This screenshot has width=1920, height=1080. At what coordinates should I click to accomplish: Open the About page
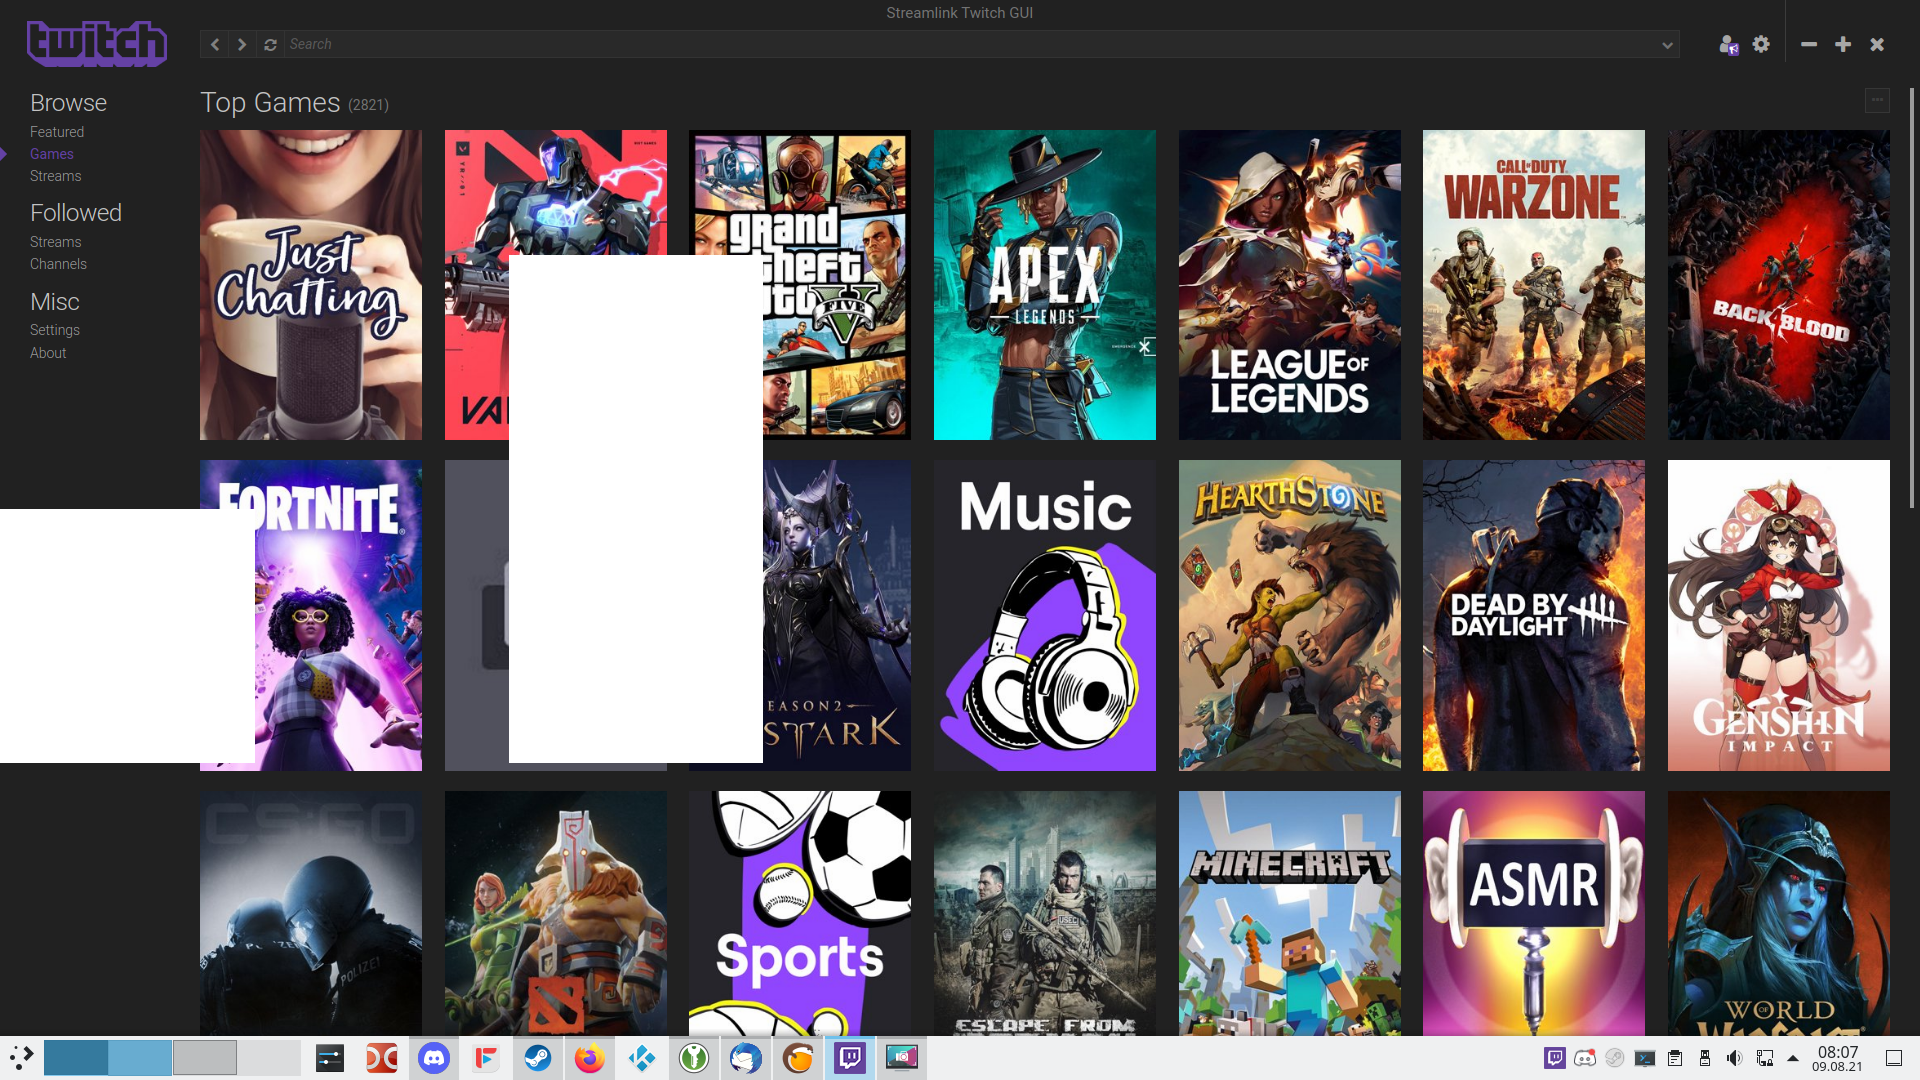[x=48, y=352]
